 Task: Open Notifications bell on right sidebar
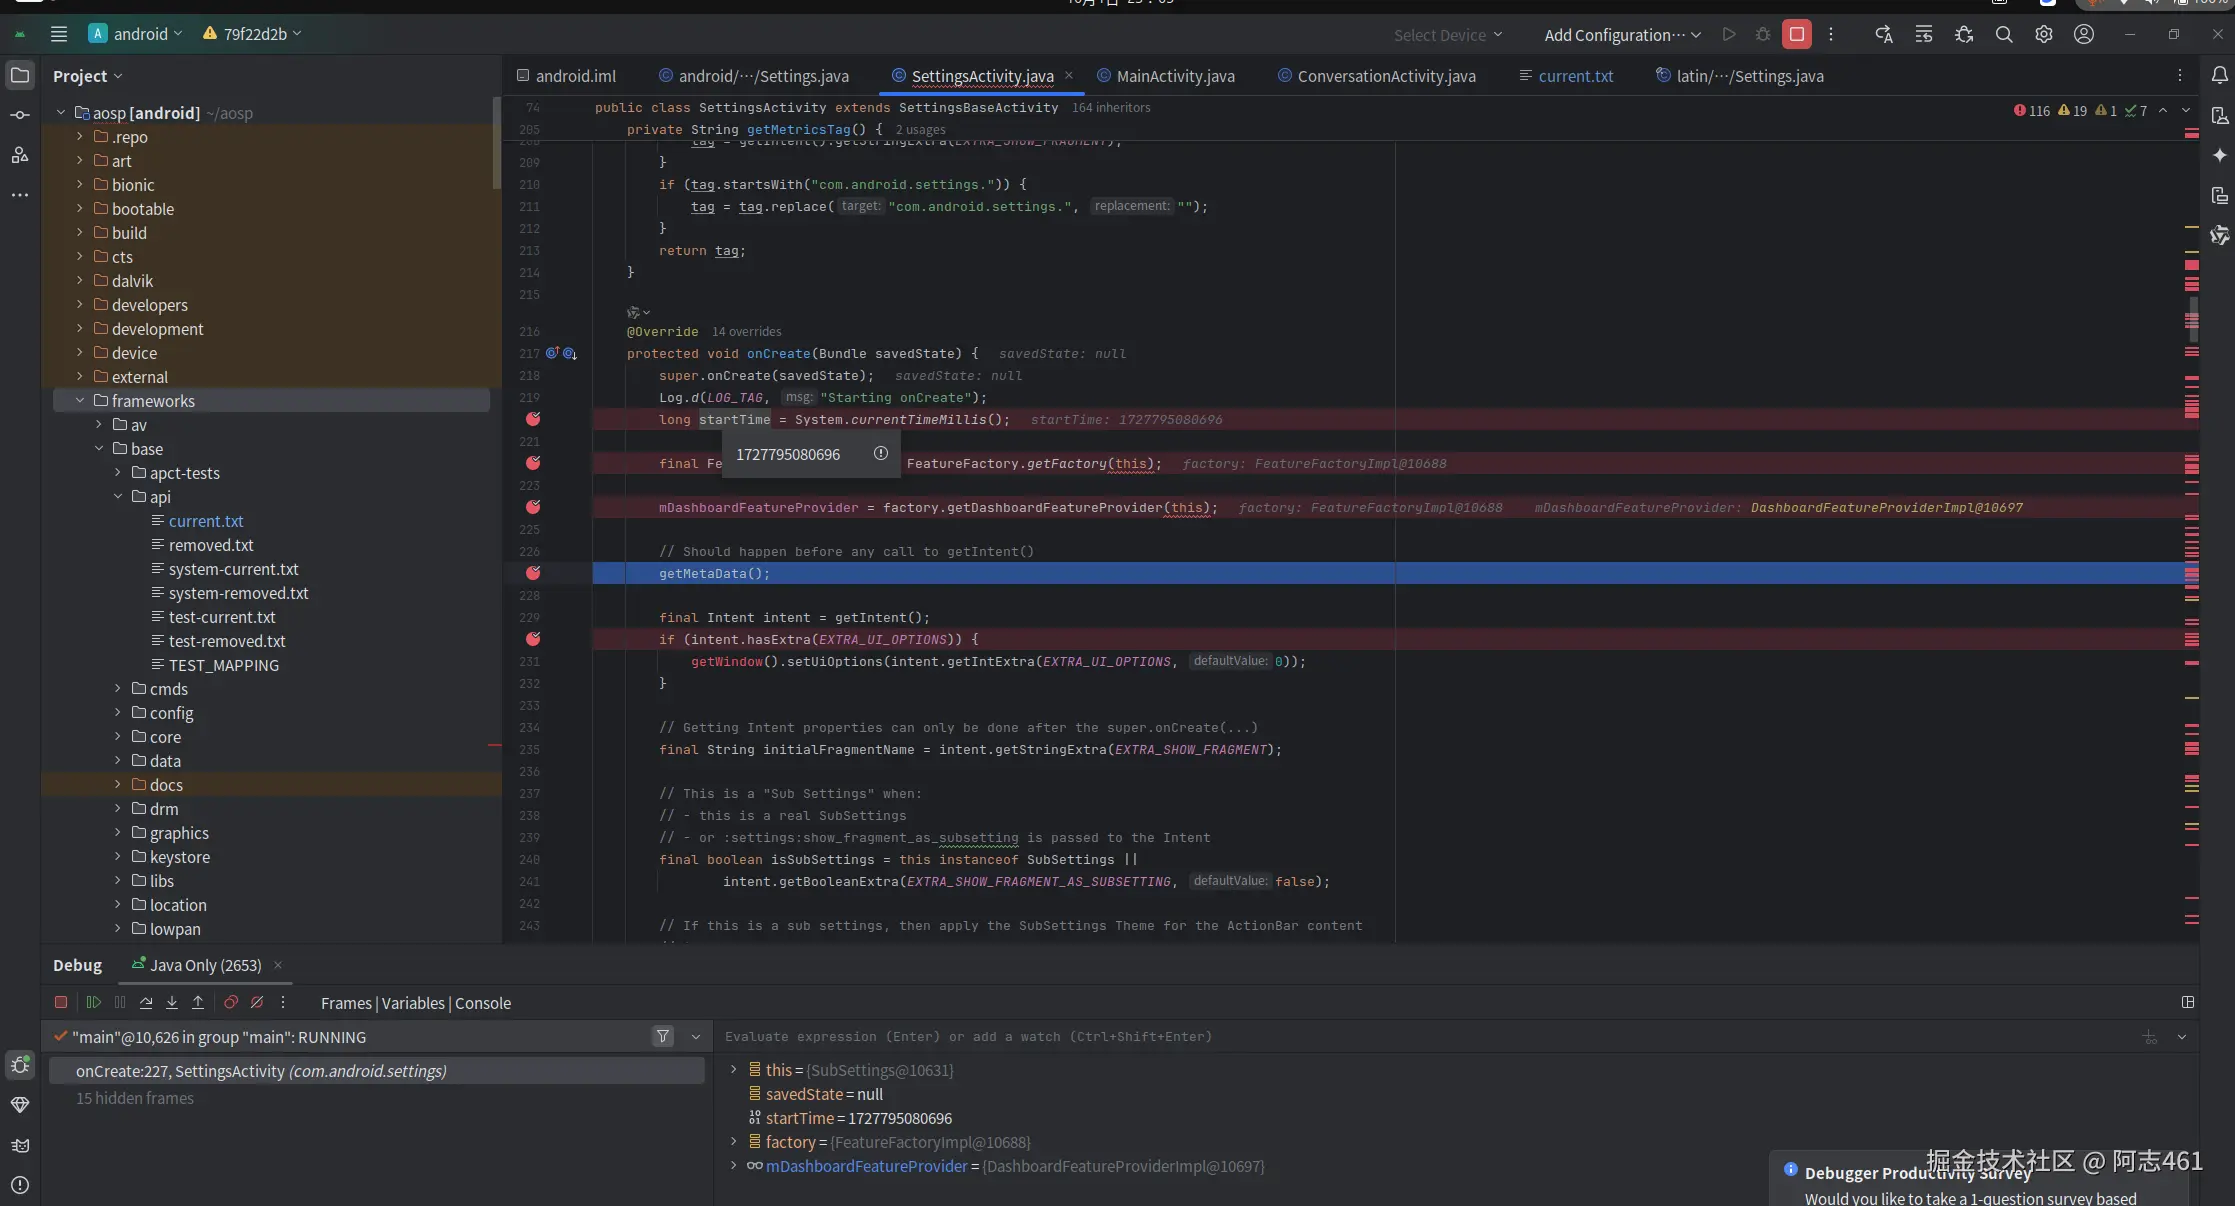click(x=2219, y=75)
